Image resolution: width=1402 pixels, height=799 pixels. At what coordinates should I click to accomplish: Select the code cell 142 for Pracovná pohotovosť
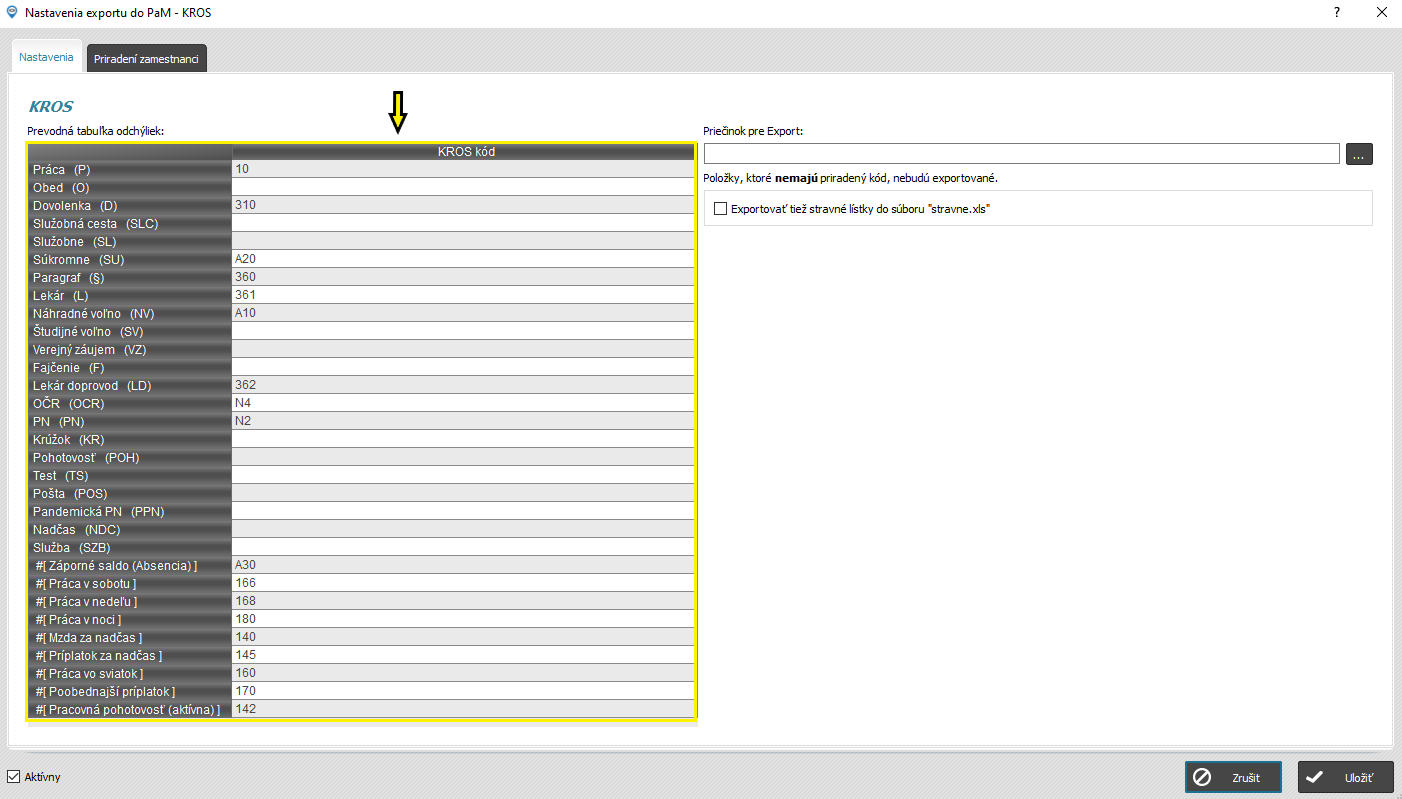[x=464, y=709]
